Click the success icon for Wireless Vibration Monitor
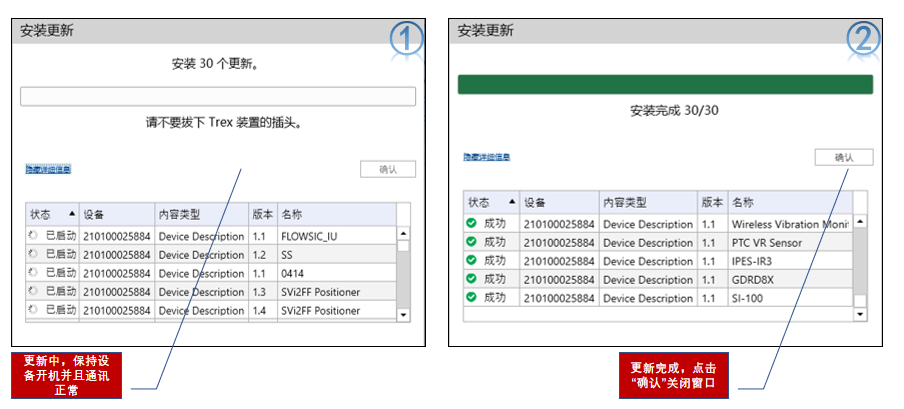904x409 pixels. 472,224
